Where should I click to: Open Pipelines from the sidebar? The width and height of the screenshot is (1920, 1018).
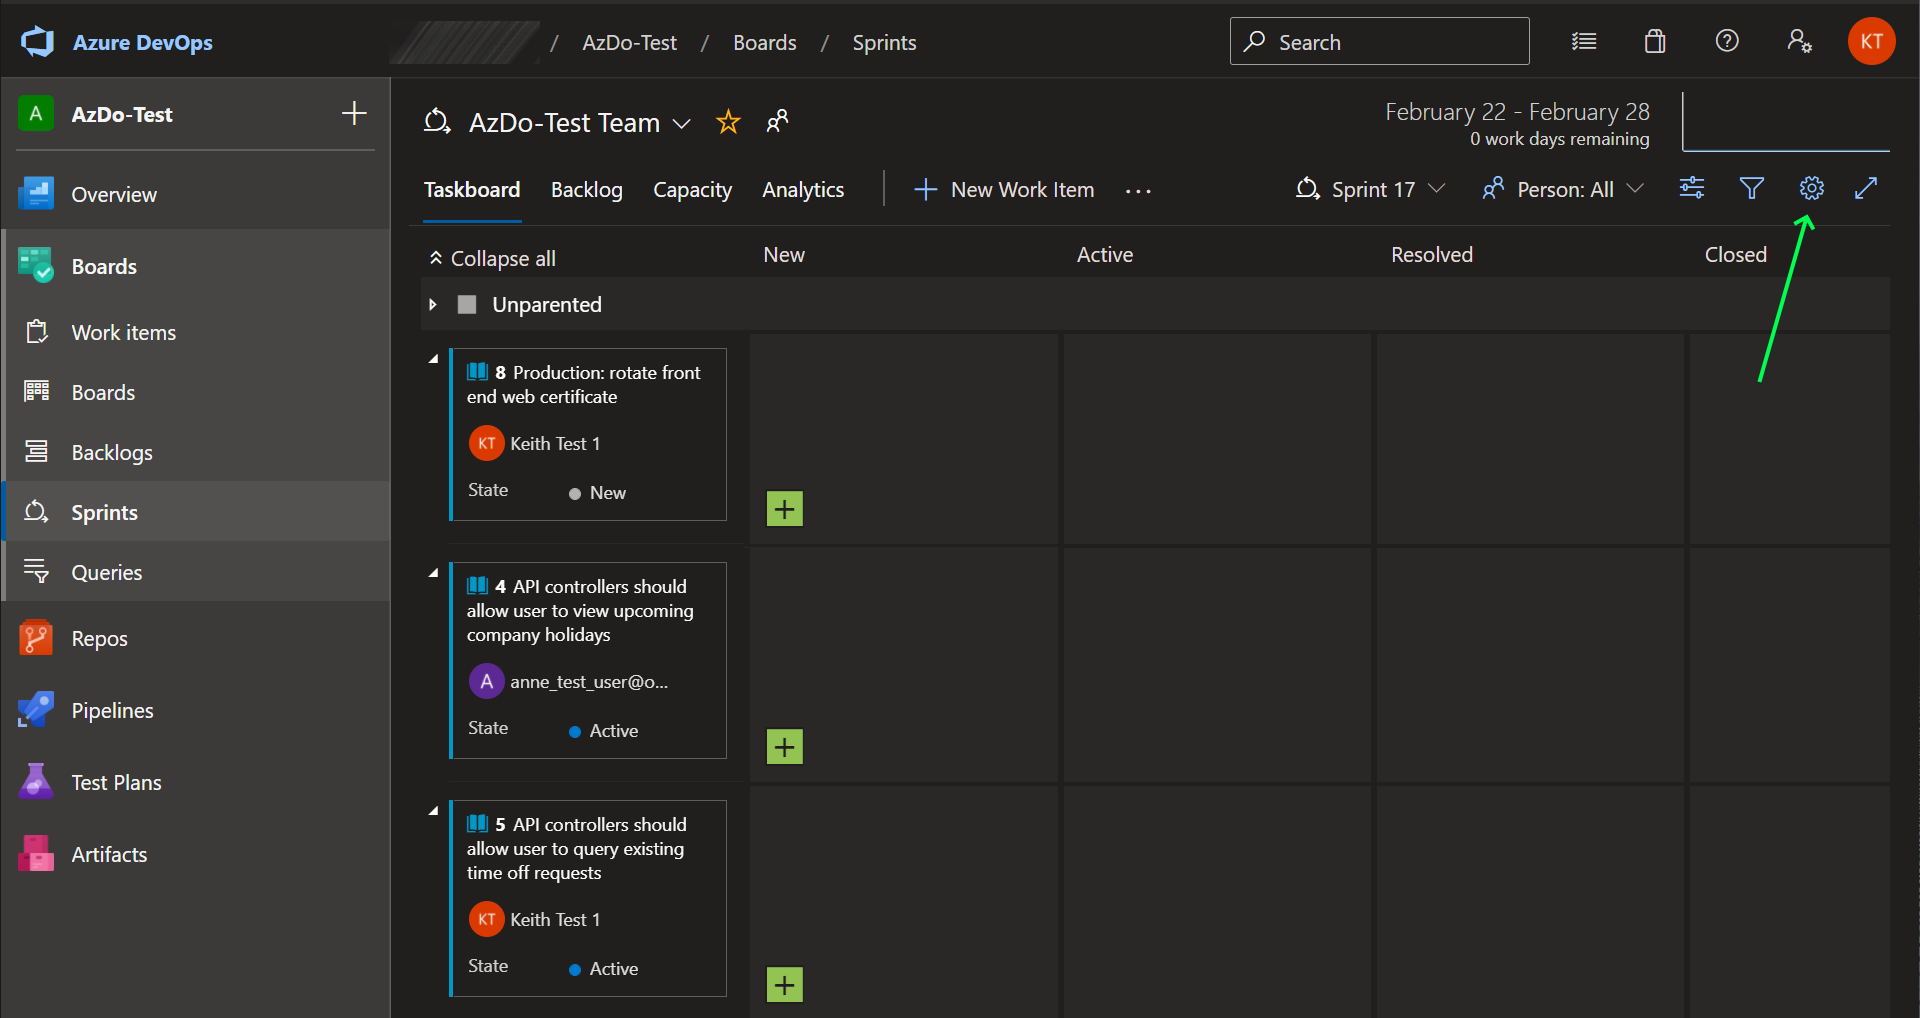click(x=113, y=710)
